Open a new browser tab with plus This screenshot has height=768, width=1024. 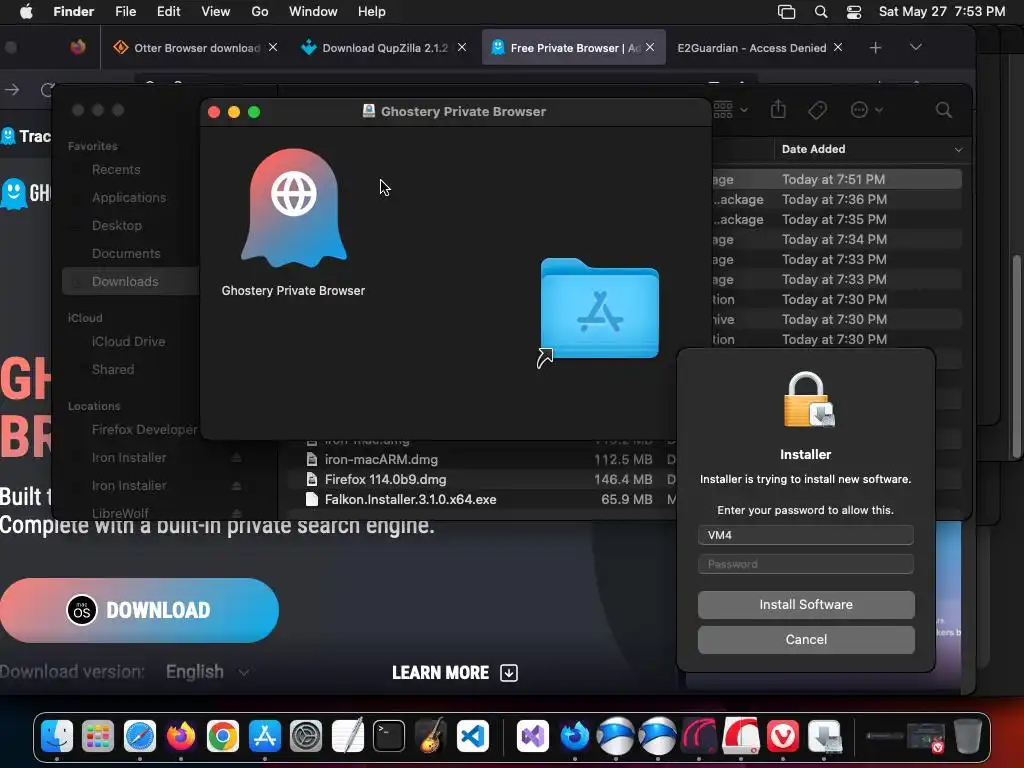pos(875,48)
